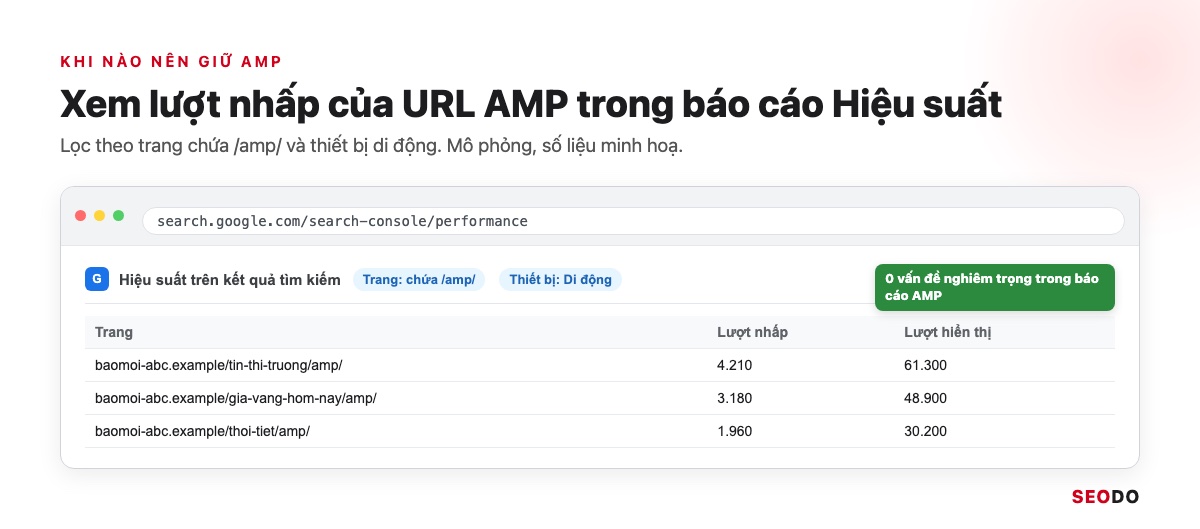The width and height of the screenshot is (1200, 529).
Task: Sort by the 'Lượt nhấp' column header
Action: coord(752,332)
